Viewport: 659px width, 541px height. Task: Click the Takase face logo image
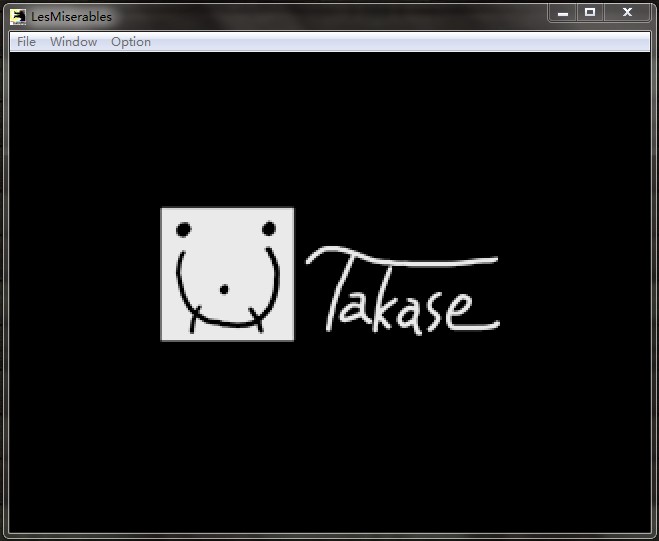(227, 274)
